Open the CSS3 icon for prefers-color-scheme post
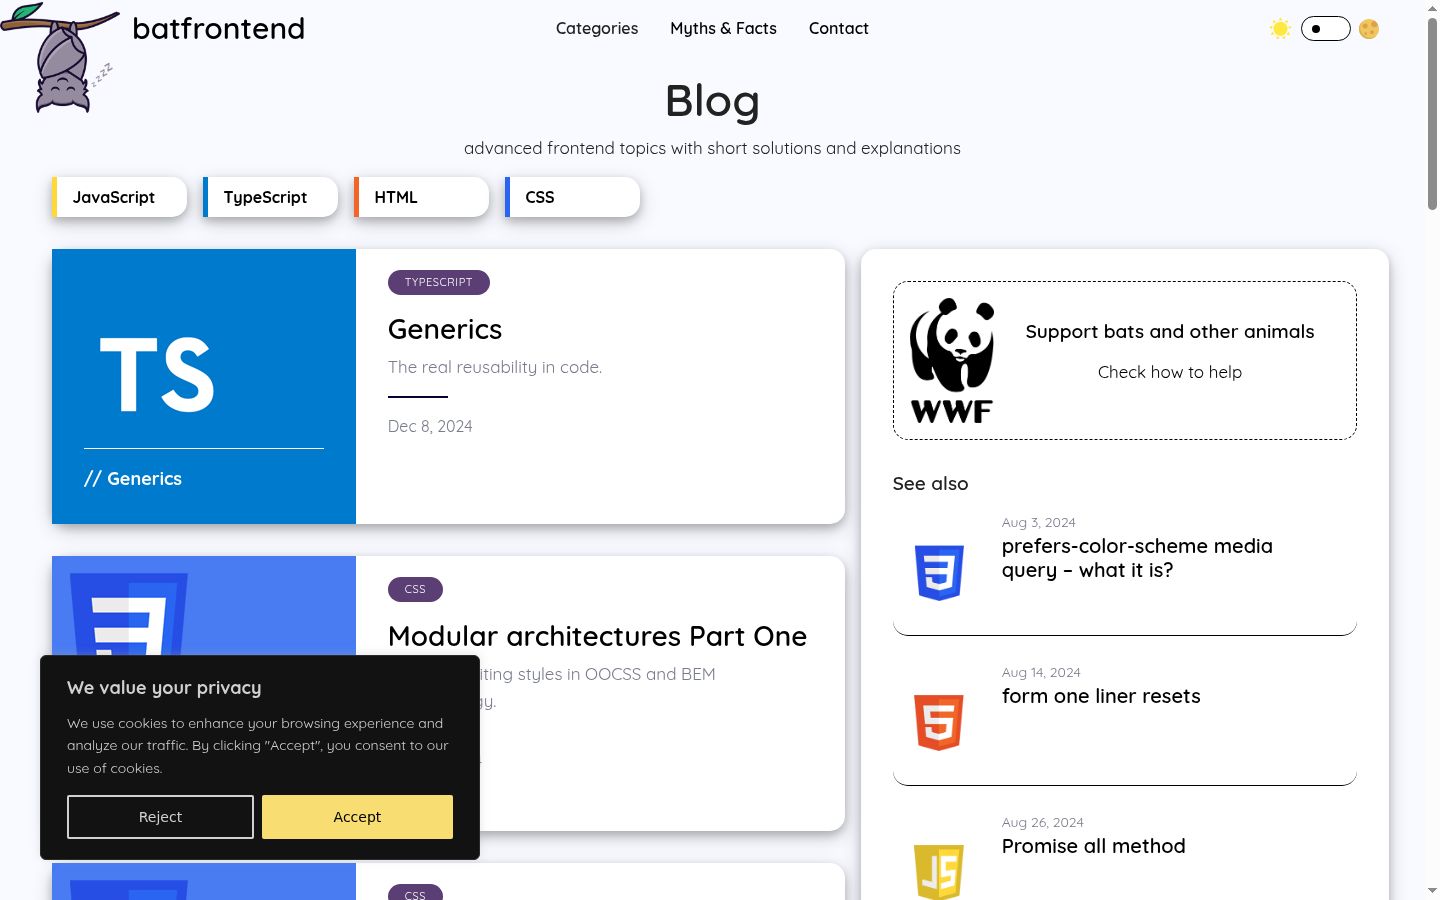The width and height of the screenshot is (1440, 900). point(939,572)
